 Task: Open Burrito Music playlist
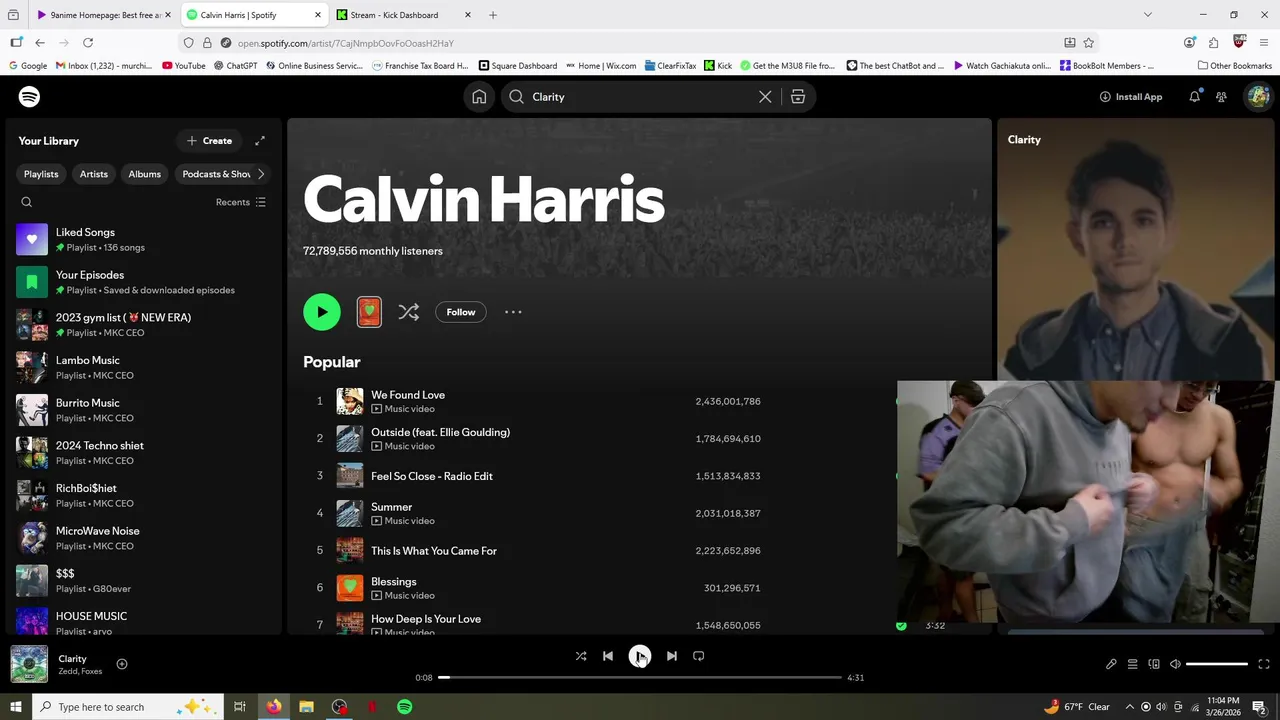pos(143,410)
